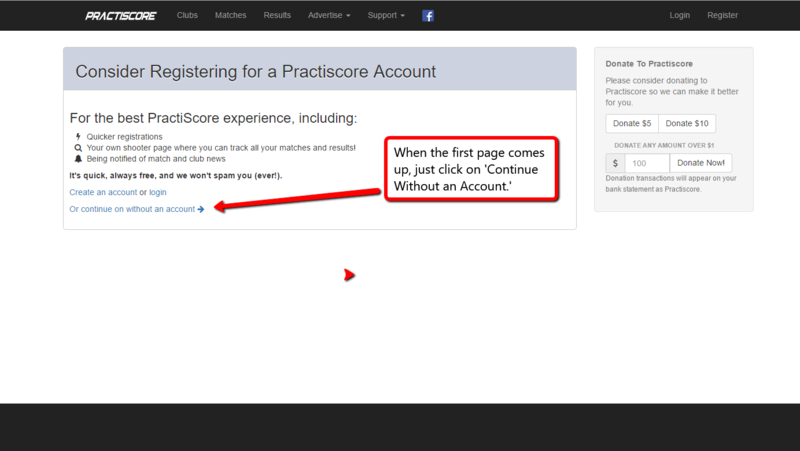Click the Donate $10 button
800x451 pixels.
pyautogui.click(x=687, y=123)
